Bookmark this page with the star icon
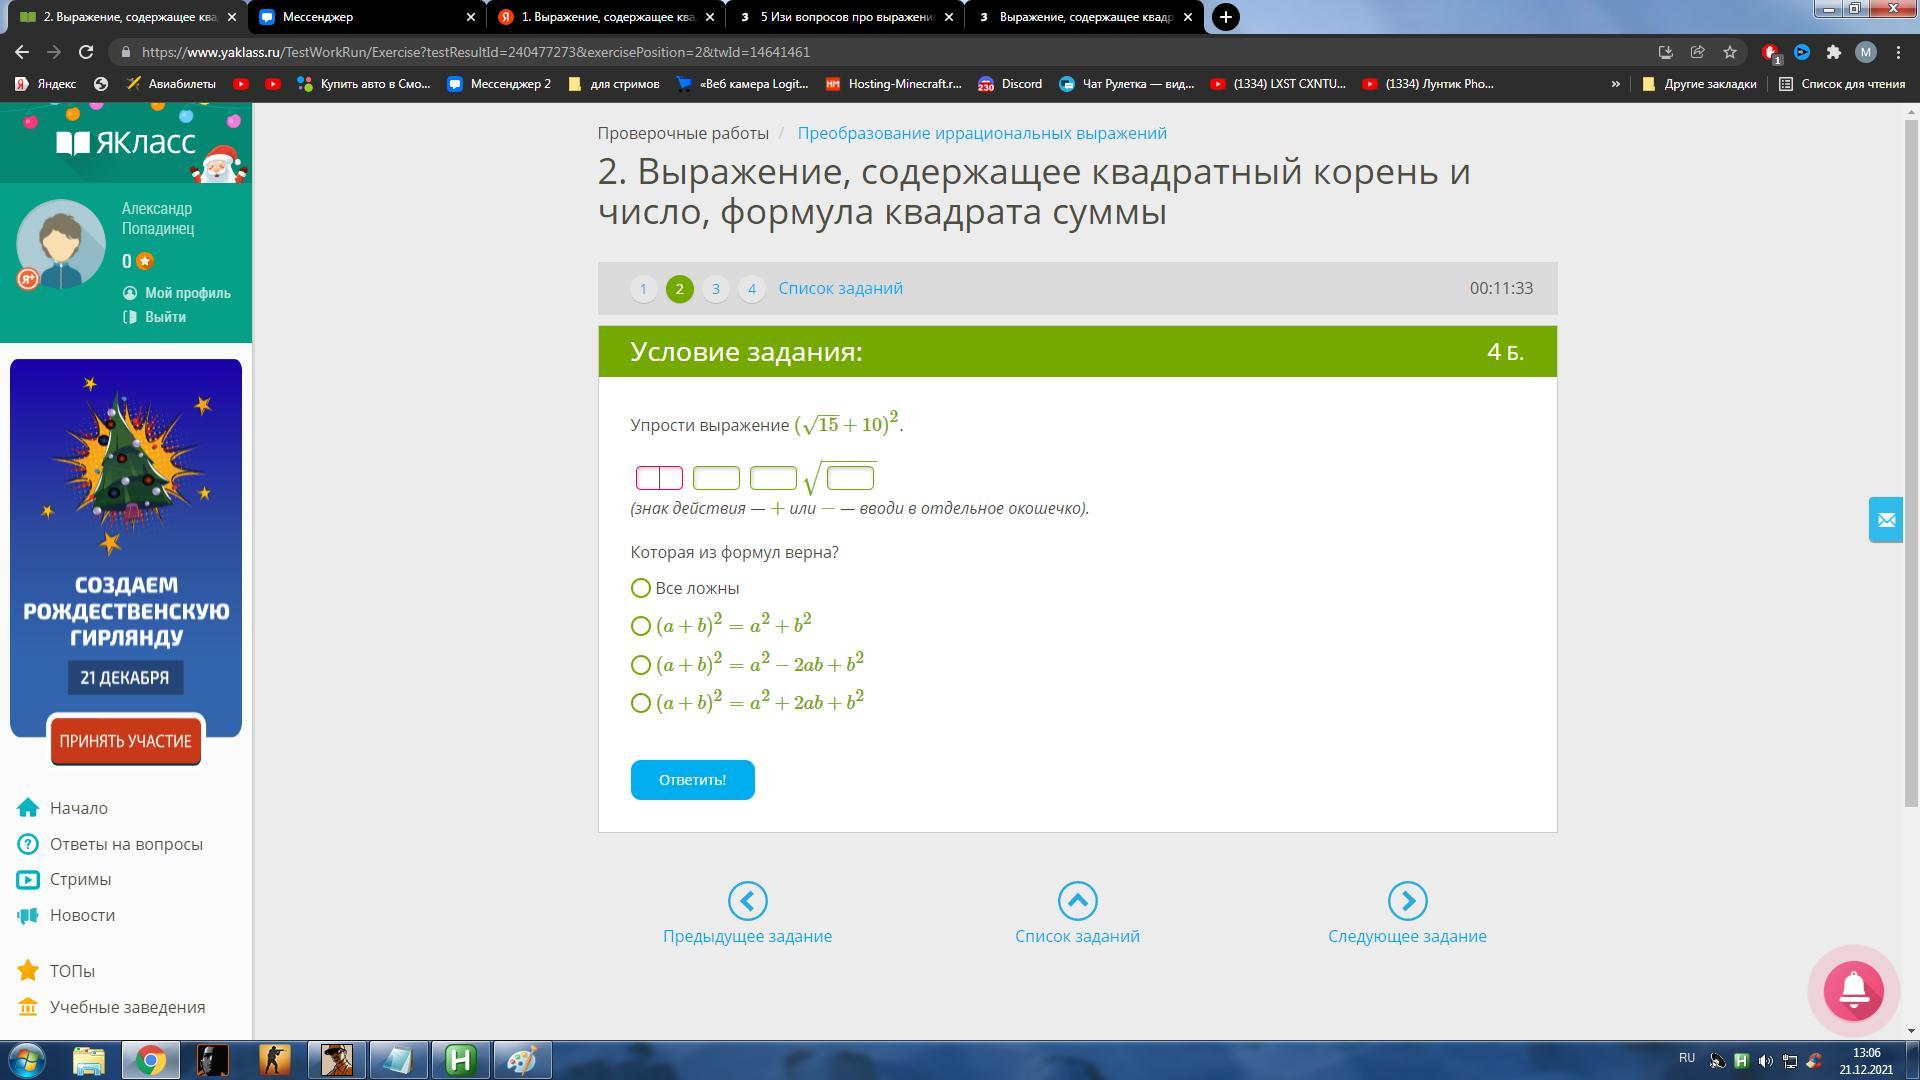Viewport: 1920px width, 1080px height. click(x=1730, y=52)
